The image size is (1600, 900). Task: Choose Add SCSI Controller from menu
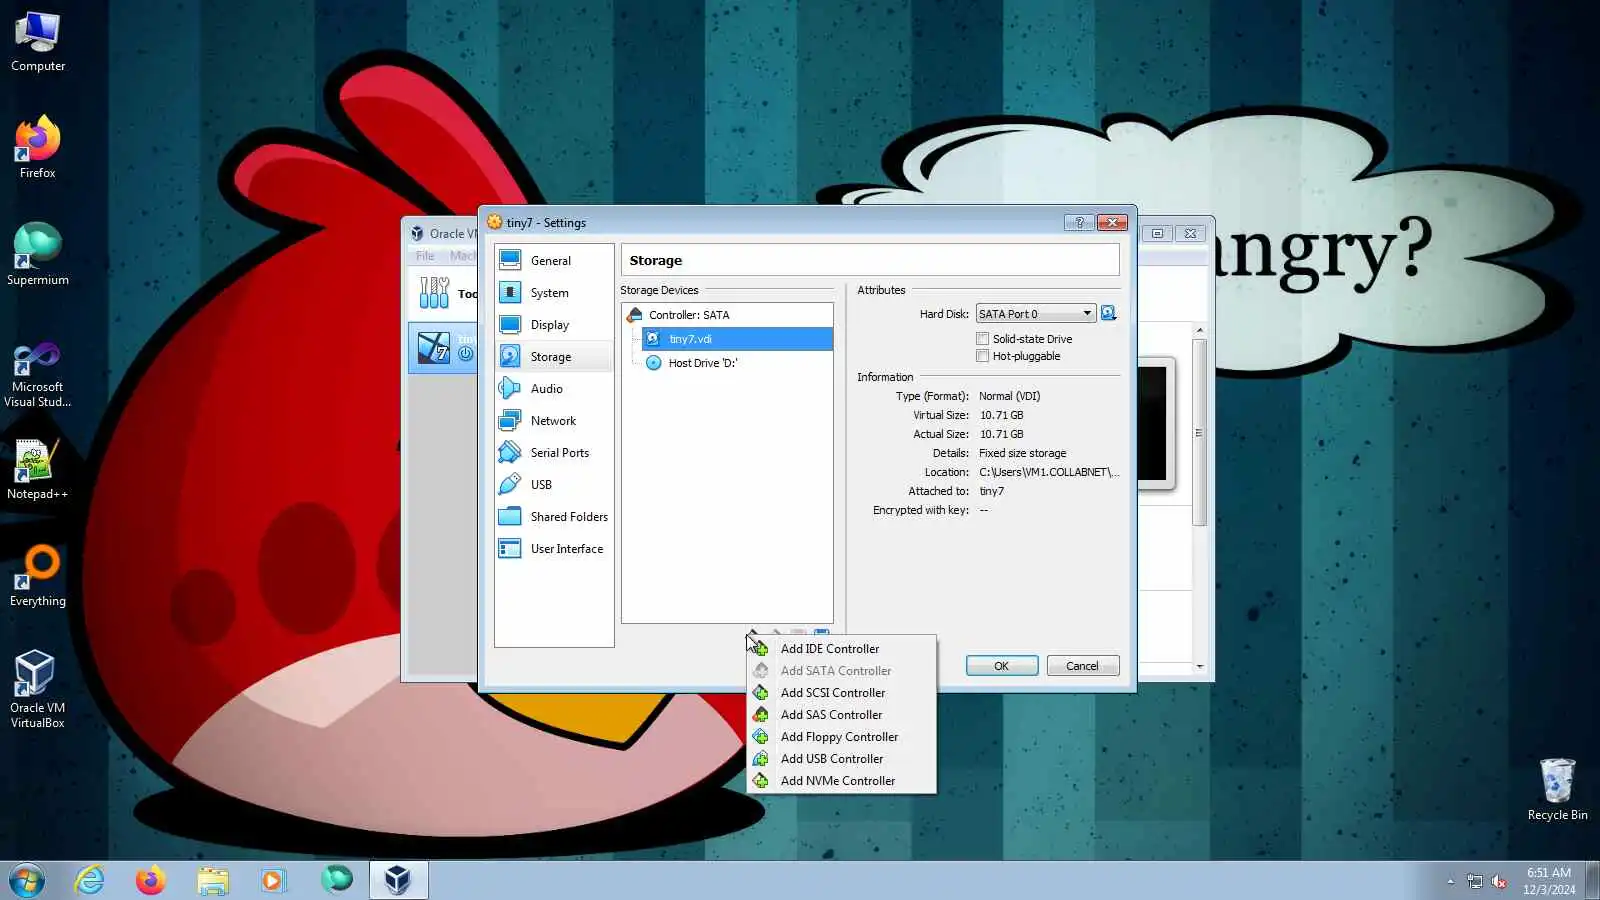(x=841, y=693)
